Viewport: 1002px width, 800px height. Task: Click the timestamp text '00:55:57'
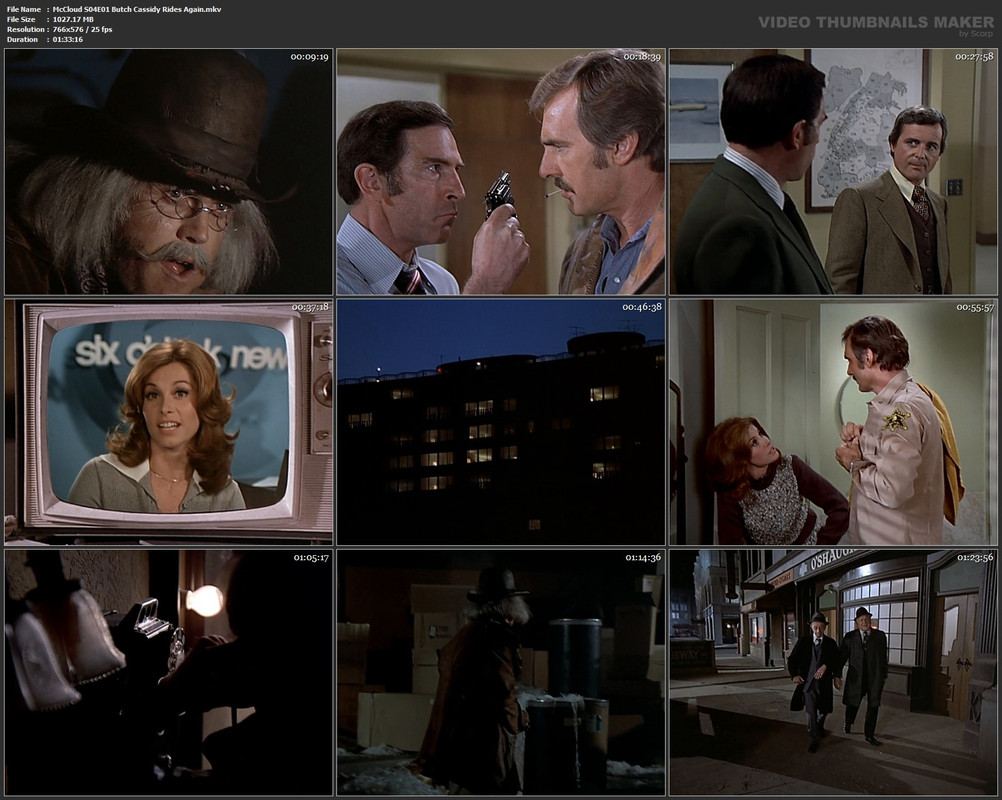pos(975,307)
